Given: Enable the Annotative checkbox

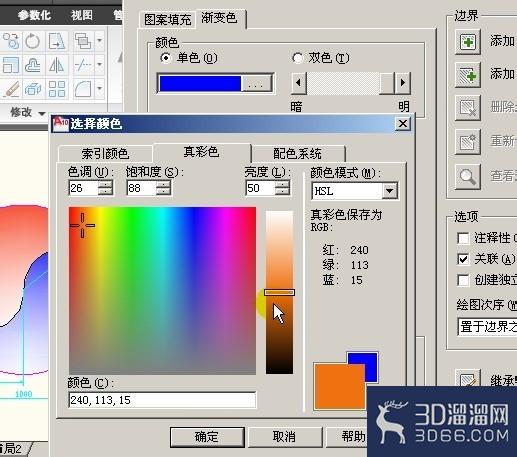Looking at the screenshot, I should pos(463,238).
